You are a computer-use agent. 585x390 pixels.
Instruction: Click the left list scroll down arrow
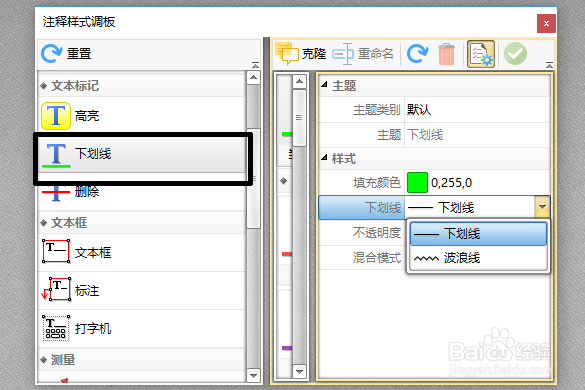coord(253,375)
